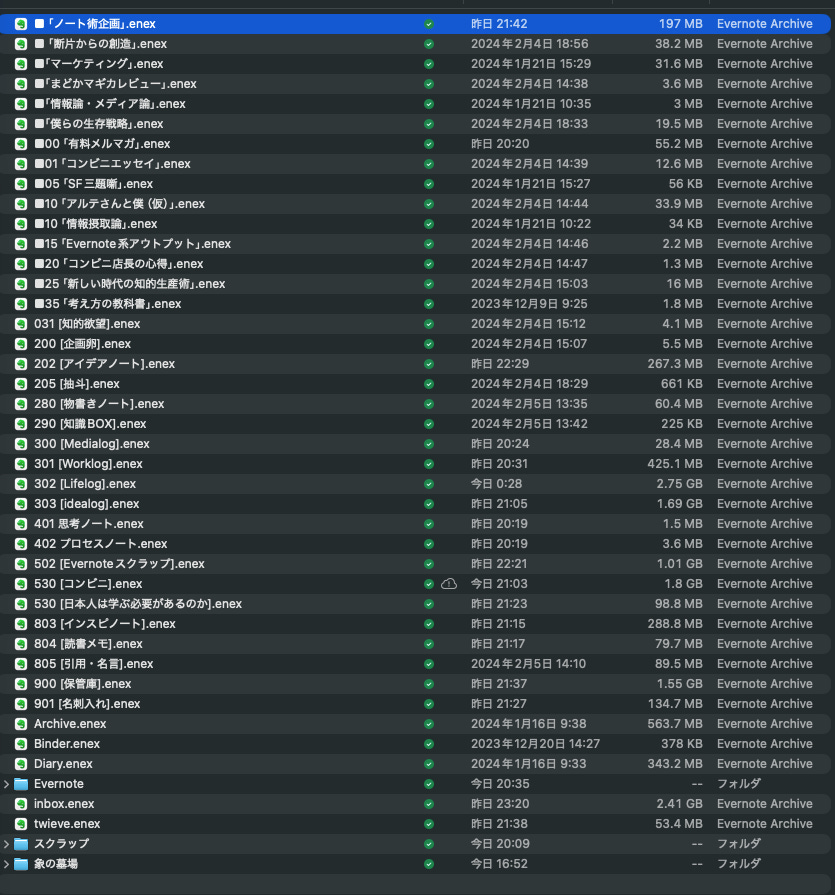The image size is (835, 895).
Task: Select ■05「SF三題噺」.enex
Action: [x=94, y=184]
